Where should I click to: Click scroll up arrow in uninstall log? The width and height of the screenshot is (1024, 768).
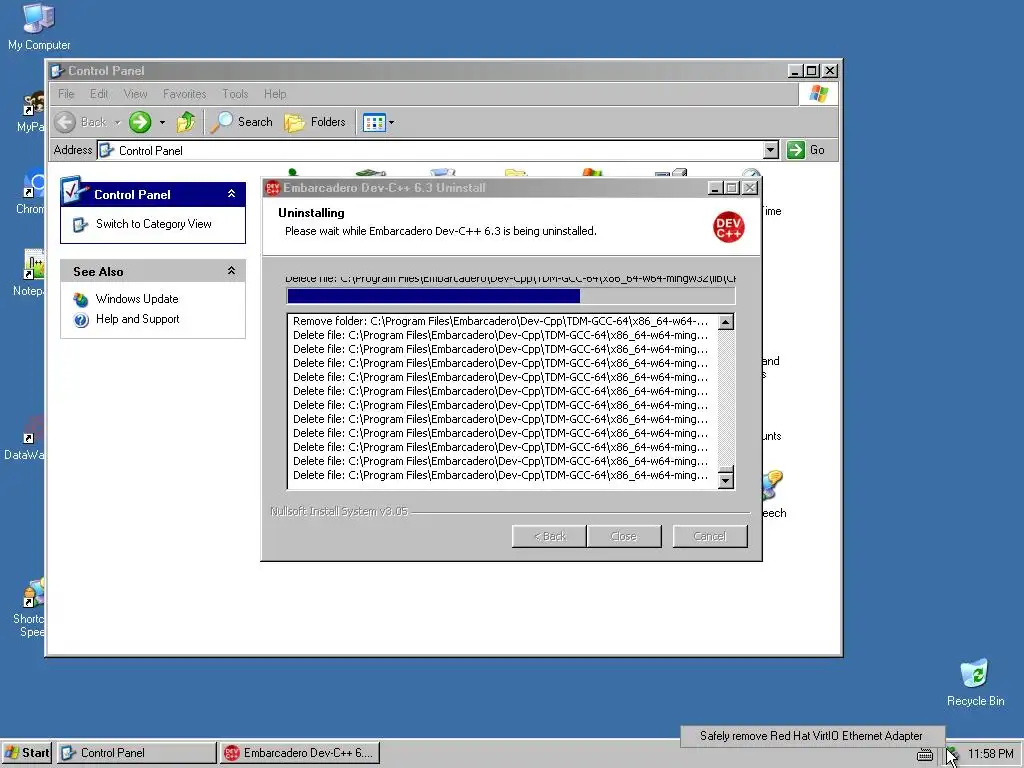coord(726,322)
